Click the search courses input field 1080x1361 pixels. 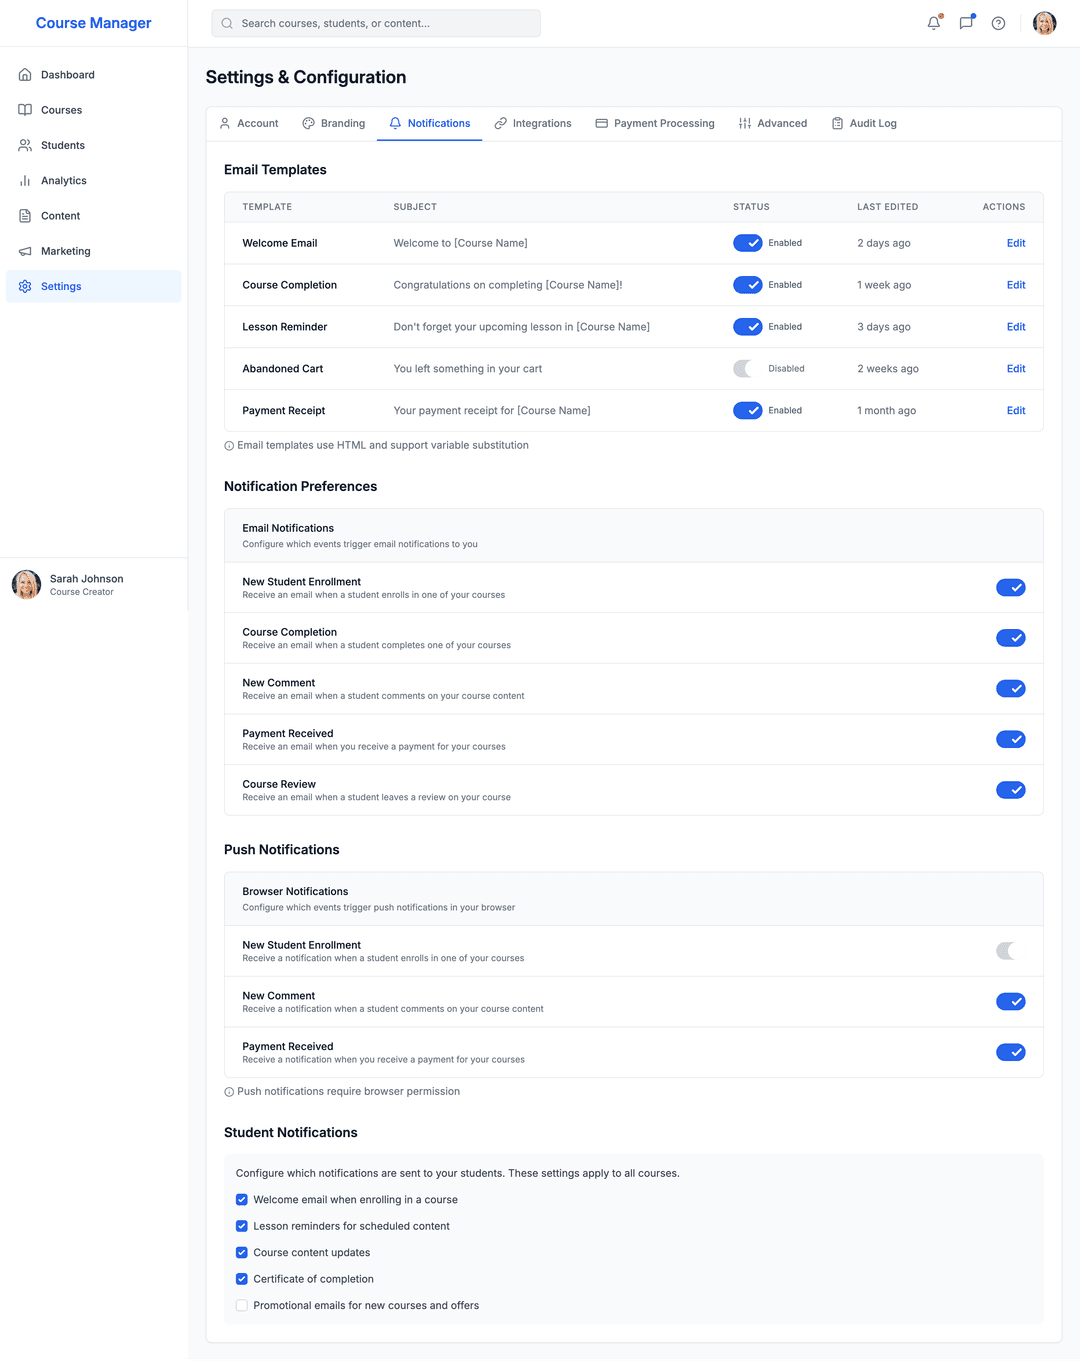[376, 23]
